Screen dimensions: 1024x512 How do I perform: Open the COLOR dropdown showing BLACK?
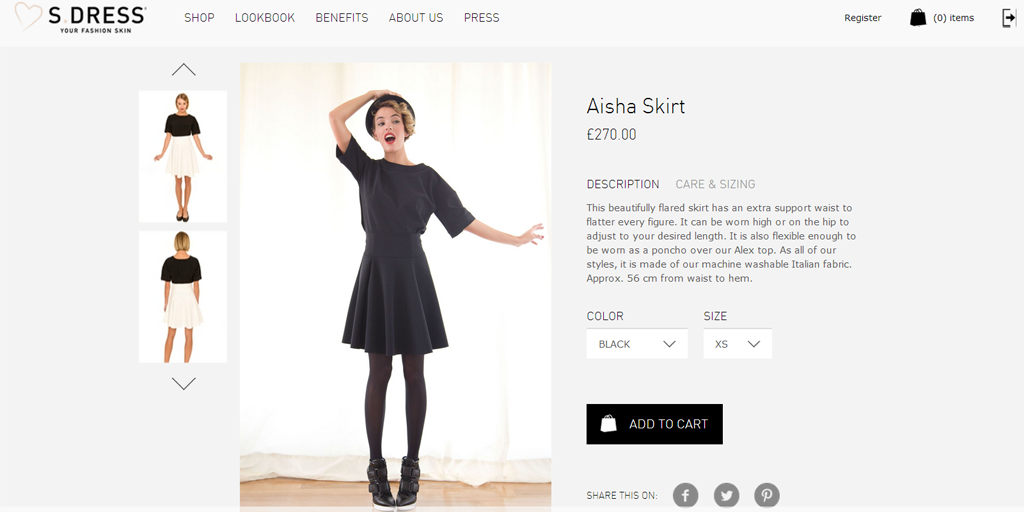click(637, 344)
